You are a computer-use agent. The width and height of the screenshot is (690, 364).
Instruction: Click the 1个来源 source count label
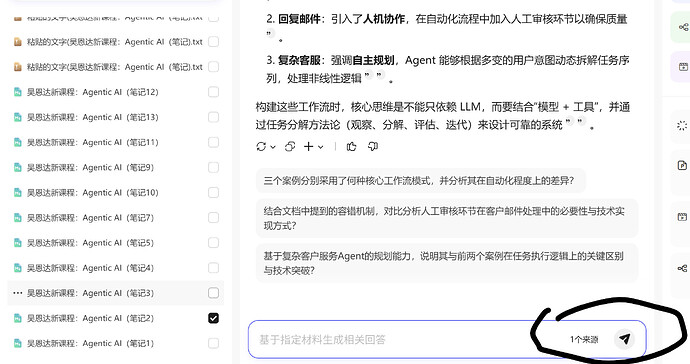click(x=584, y=339)
